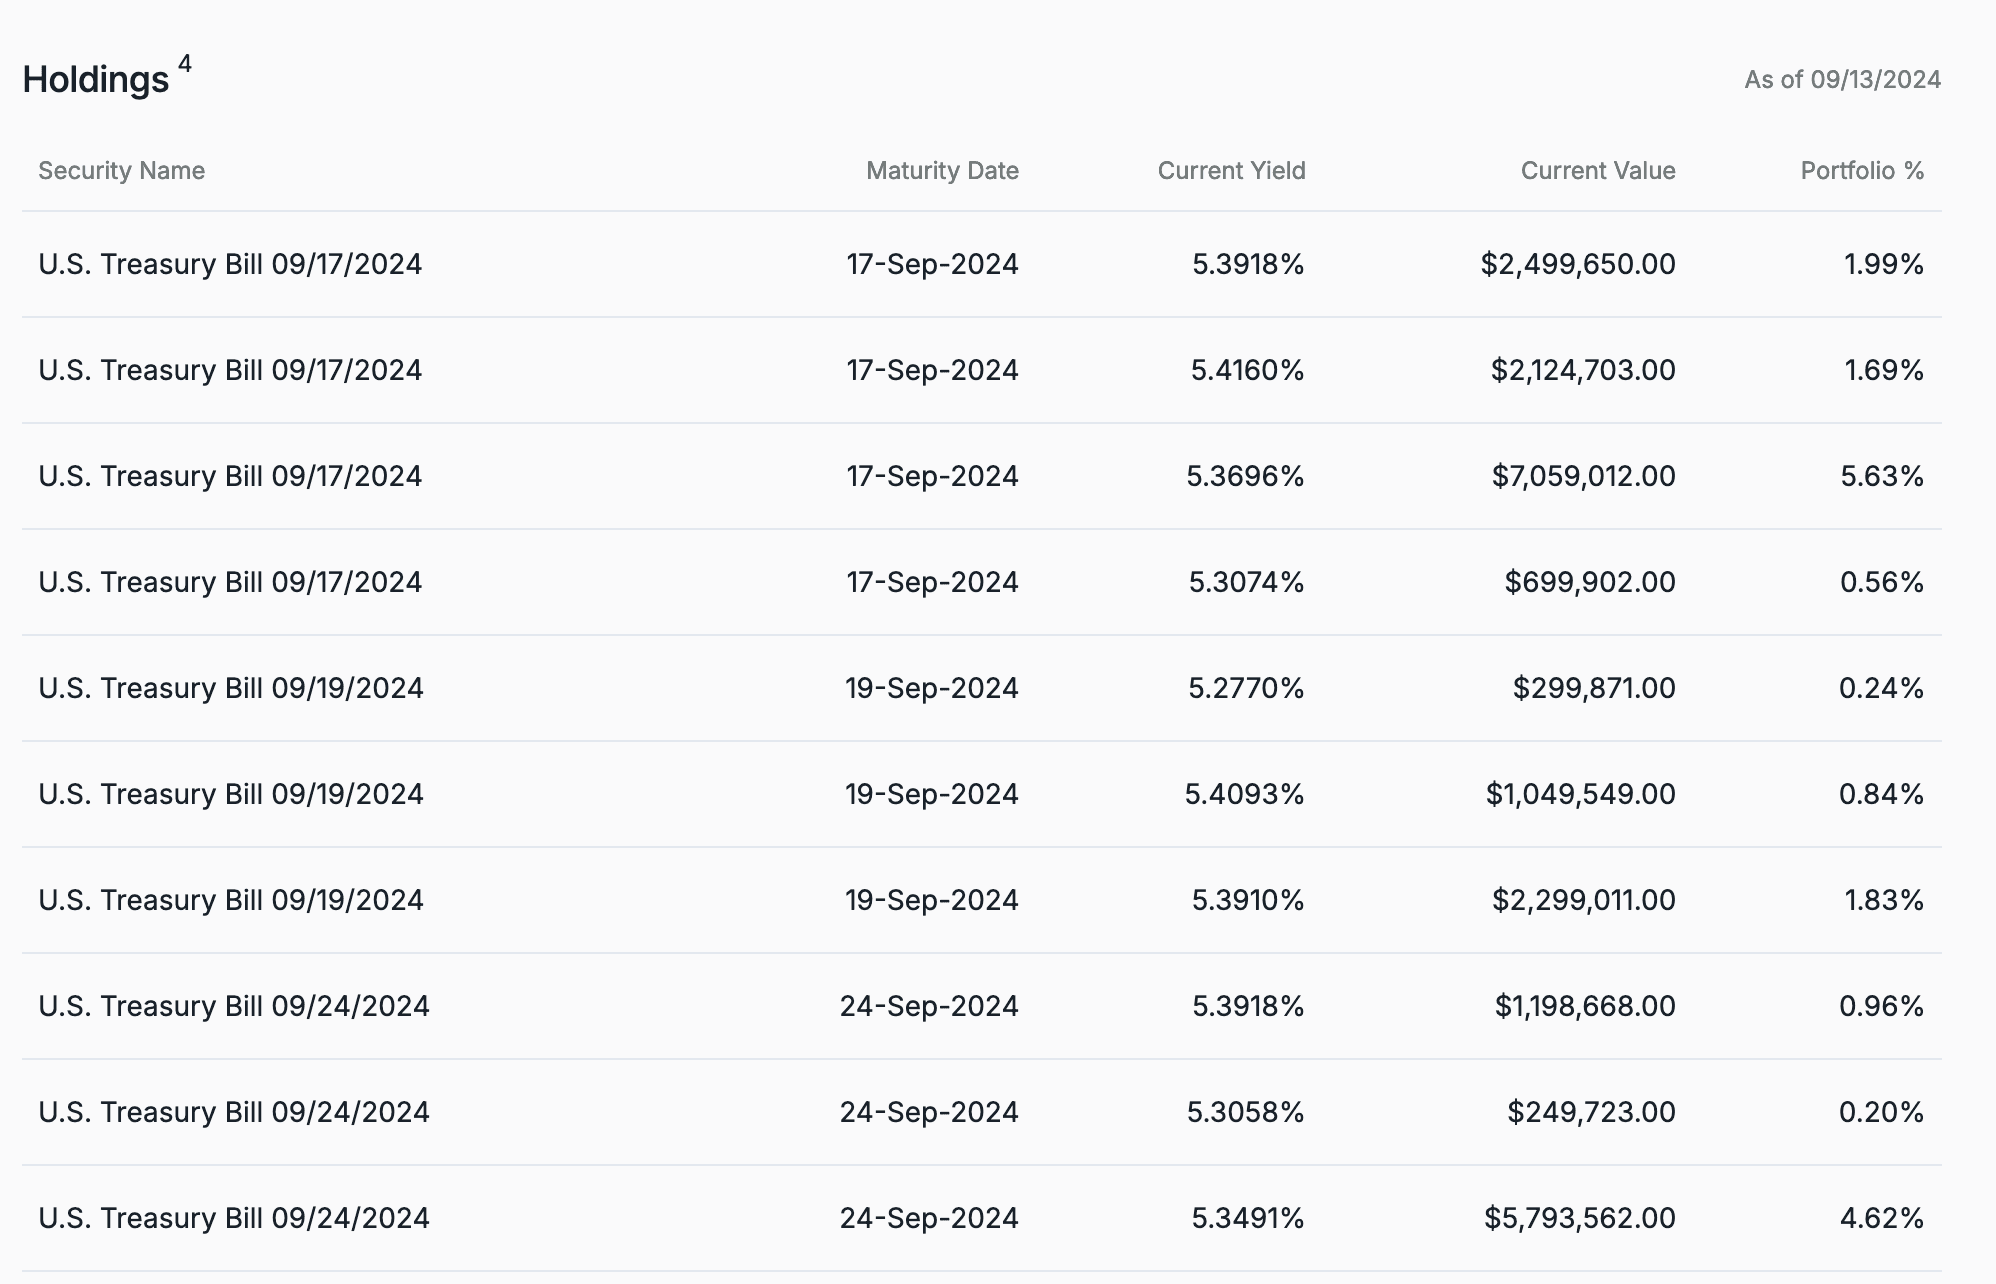Click the 5.4093% current yield
This screenshot has height=1284, width=1996.
click(1244, 794)
